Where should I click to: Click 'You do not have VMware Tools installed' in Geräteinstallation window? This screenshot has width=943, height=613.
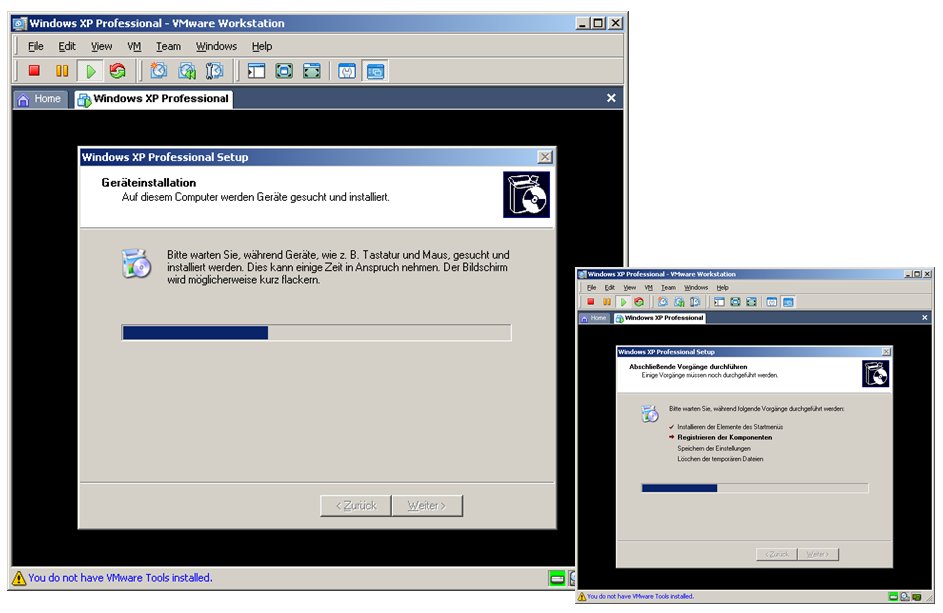click(120, 578)
